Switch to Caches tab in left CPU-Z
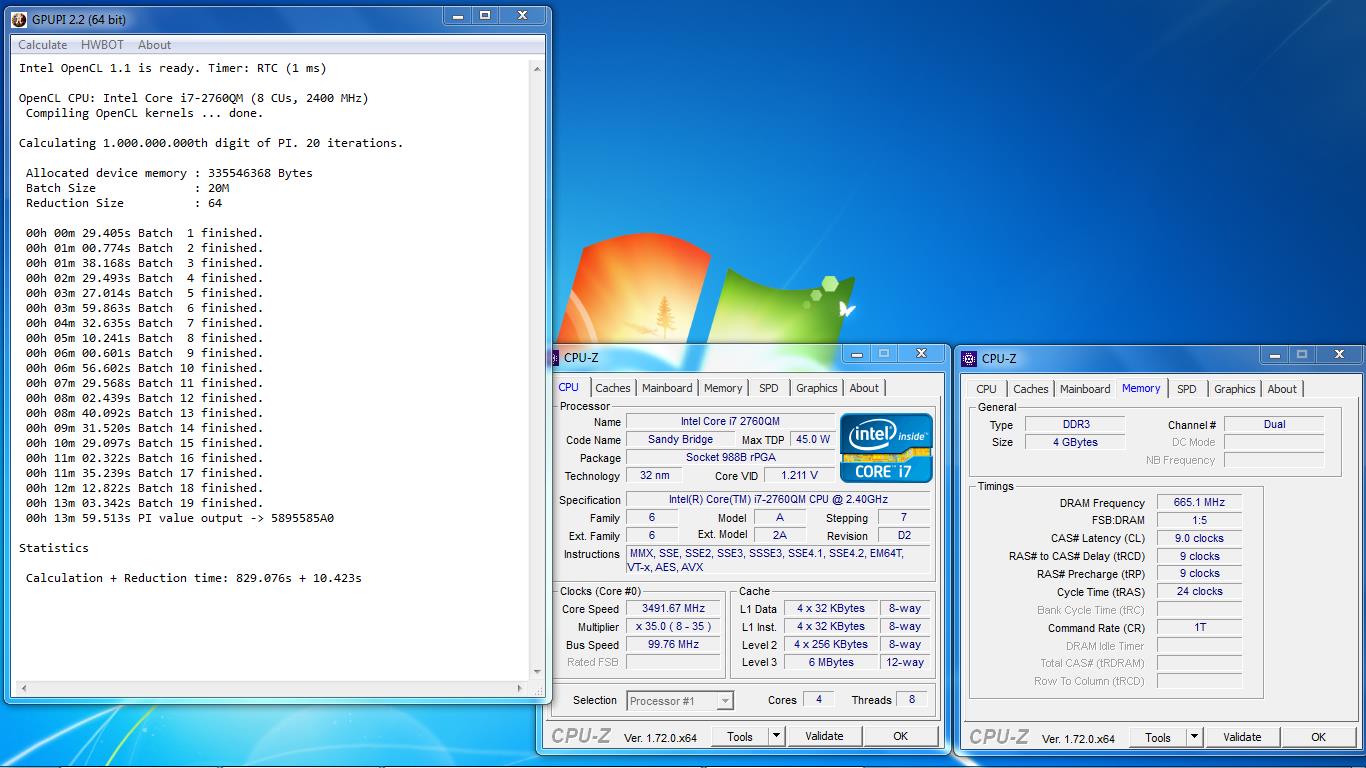The width and height of the screenshot is (1366, 768). pyautogui.click(x=613, y=388)
